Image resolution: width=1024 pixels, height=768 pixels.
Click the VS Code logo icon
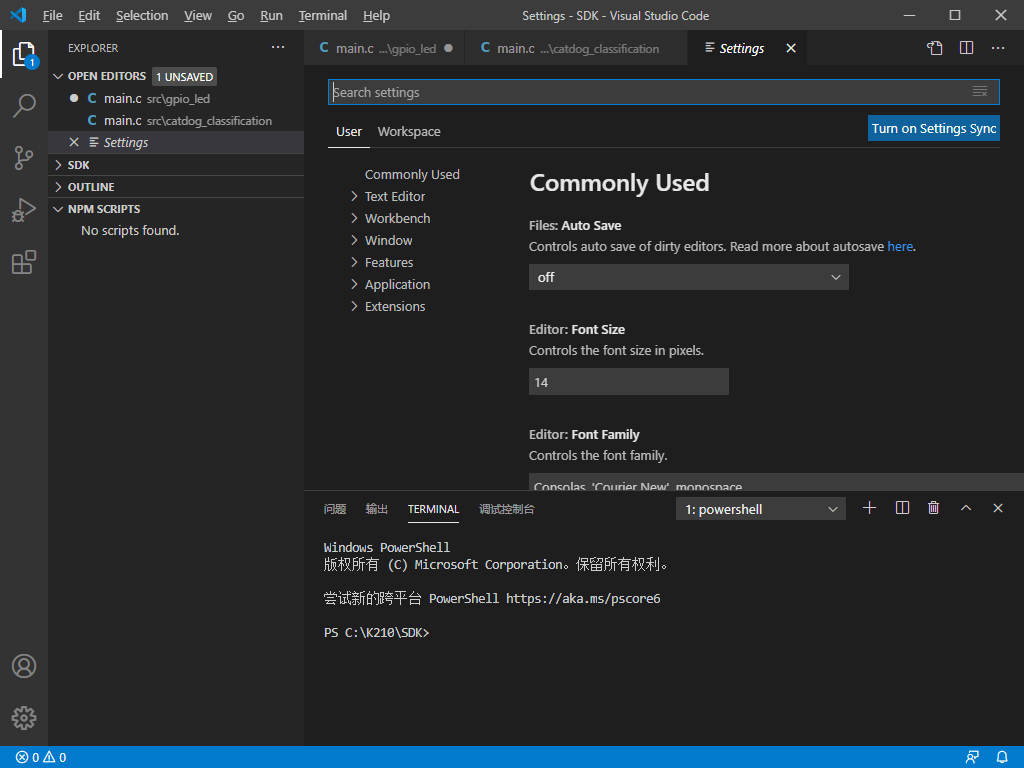click(x=18, y=15)
